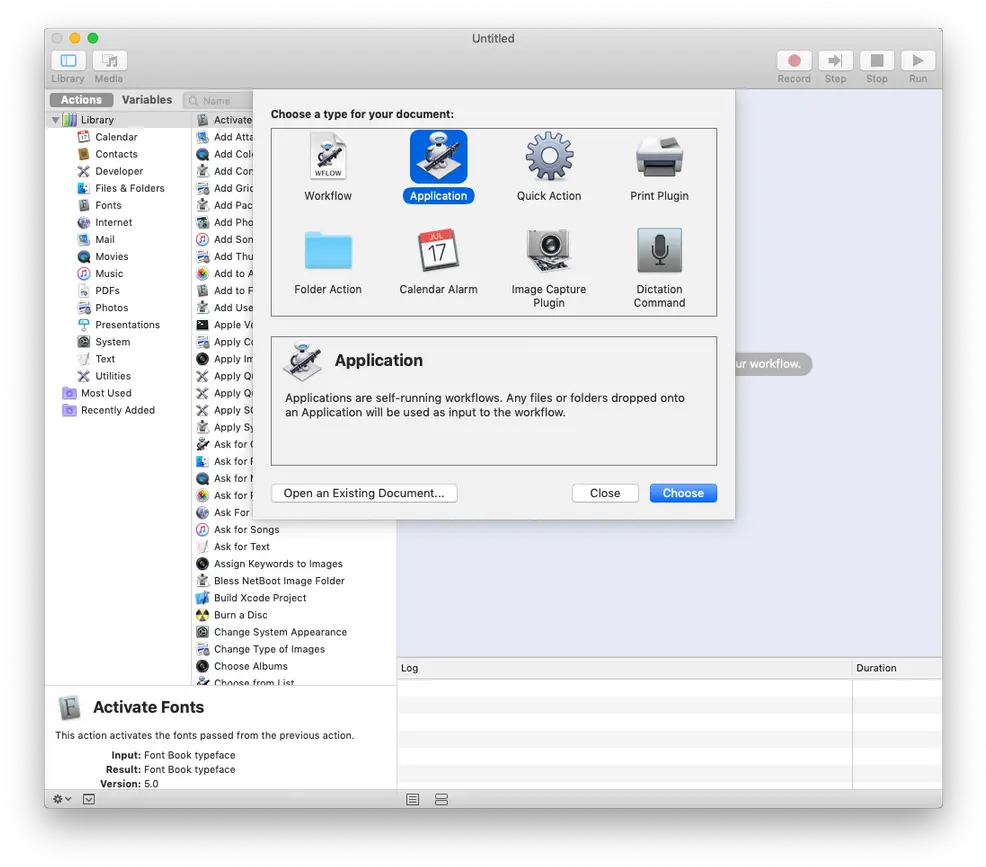The height and width of the screenshot is (867, 986).
Task: Open the Media browser toolbar button
Action: click(109, 61)
